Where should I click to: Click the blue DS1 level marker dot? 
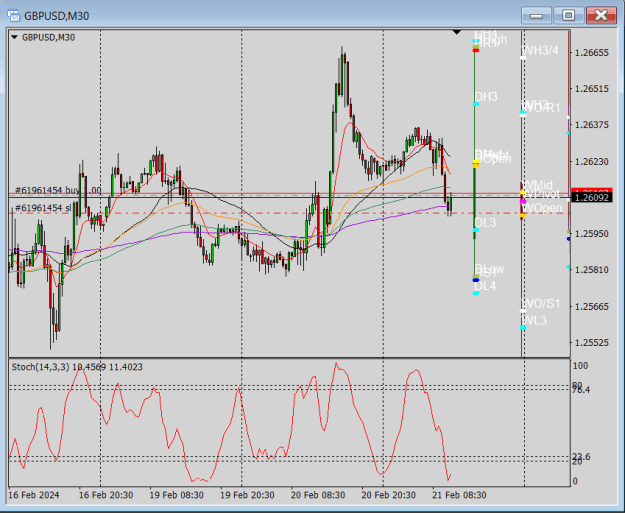pyautogui.click(x=476, y=280)
